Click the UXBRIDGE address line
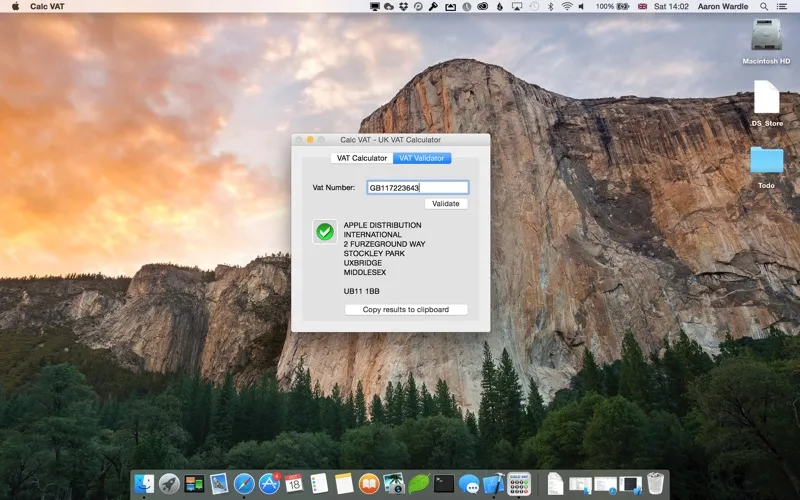The image size is (800, 500). (362, 263)
